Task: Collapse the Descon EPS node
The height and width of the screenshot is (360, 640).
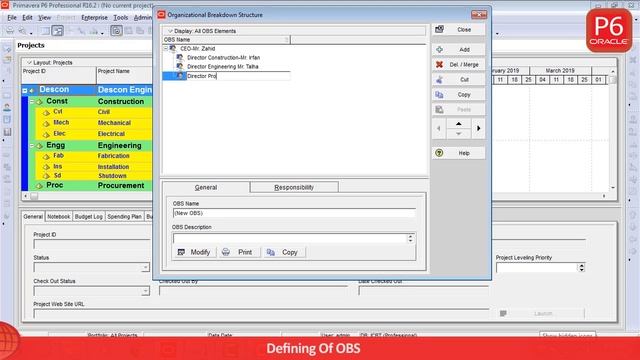Action: [x=25, y=90]
